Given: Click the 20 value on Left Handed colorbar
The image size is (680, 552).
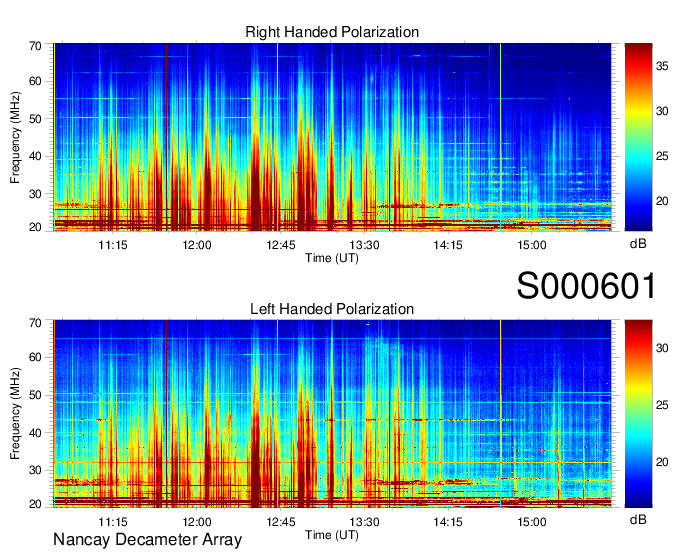Looking at the screenshot, I should pos(662,462).
